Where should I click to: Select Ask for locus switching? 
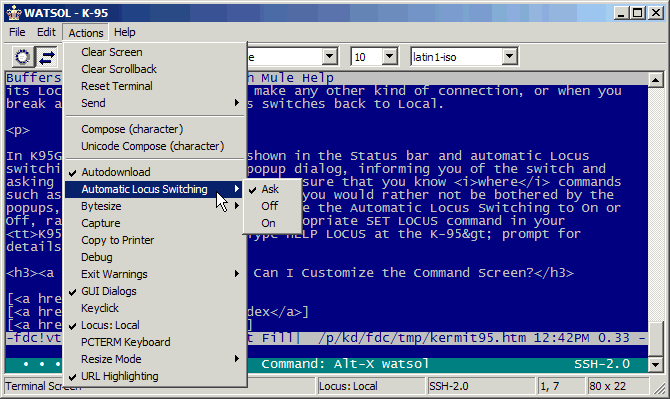coord(272,189)
